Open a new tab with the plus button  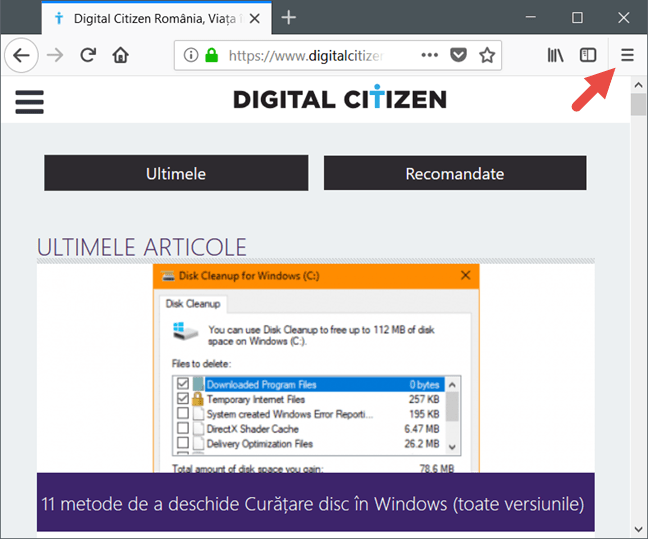[289, 18]
